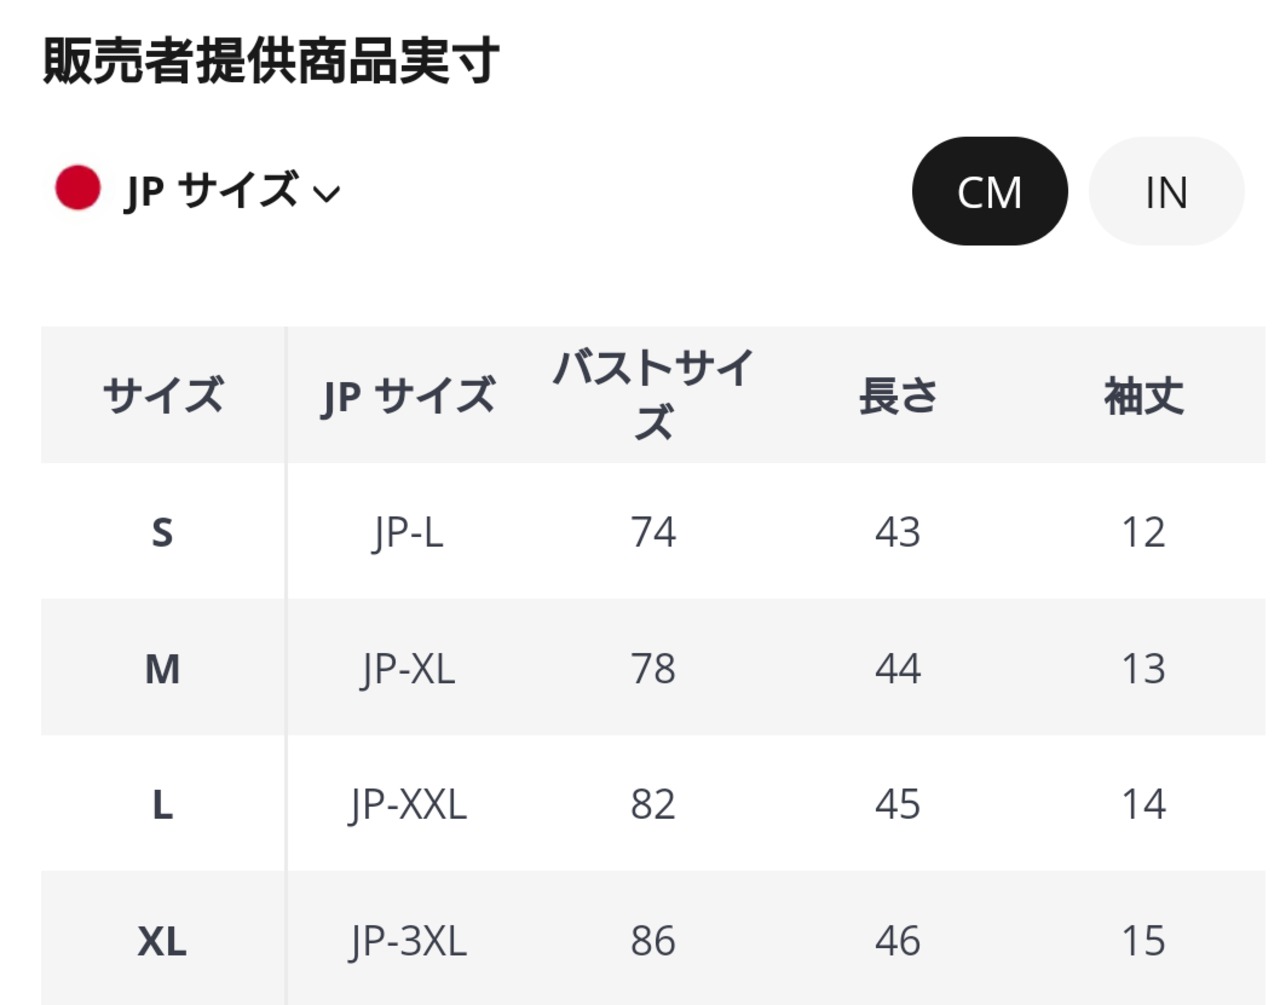Viewport: 1280px width, 1005px height.
Task: Click sleeve length value 15 in XL row
Action: coord(1143,941)
